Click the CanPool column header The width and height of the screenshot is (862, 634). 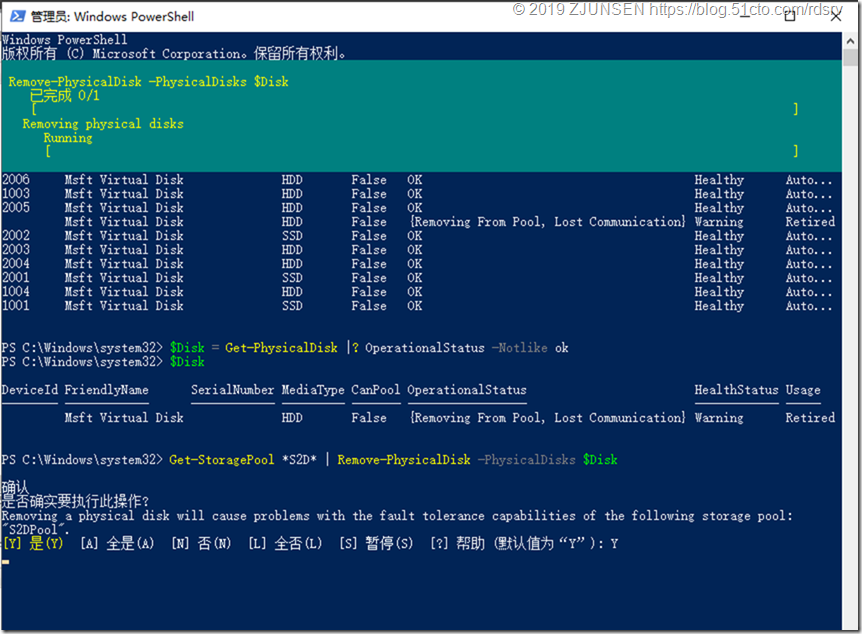(x=375, y=390)
